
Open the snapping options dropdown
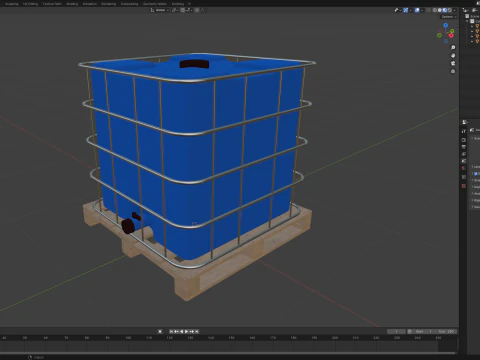tap(189, 10)
